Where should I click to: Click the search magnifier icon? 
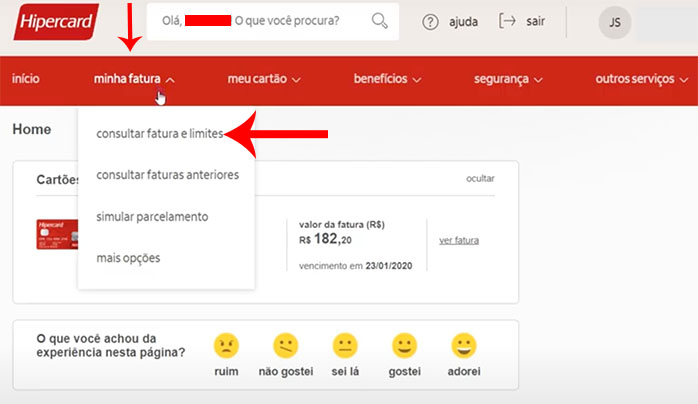point(379,20)
